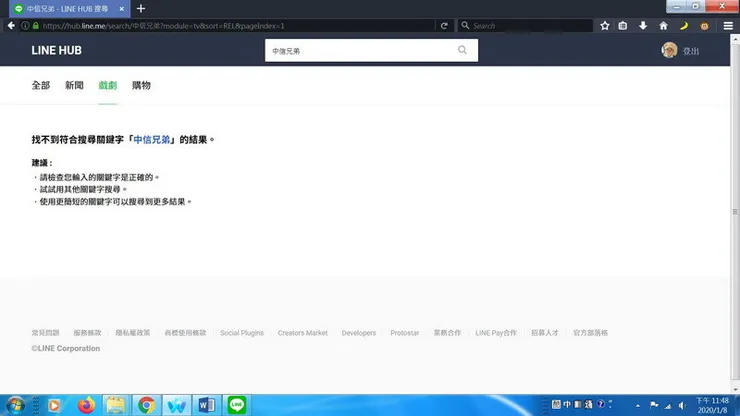This screenshot has height=416, width=740.
Task: Submit search with the magnifier icon
Action: coord(462,50)
